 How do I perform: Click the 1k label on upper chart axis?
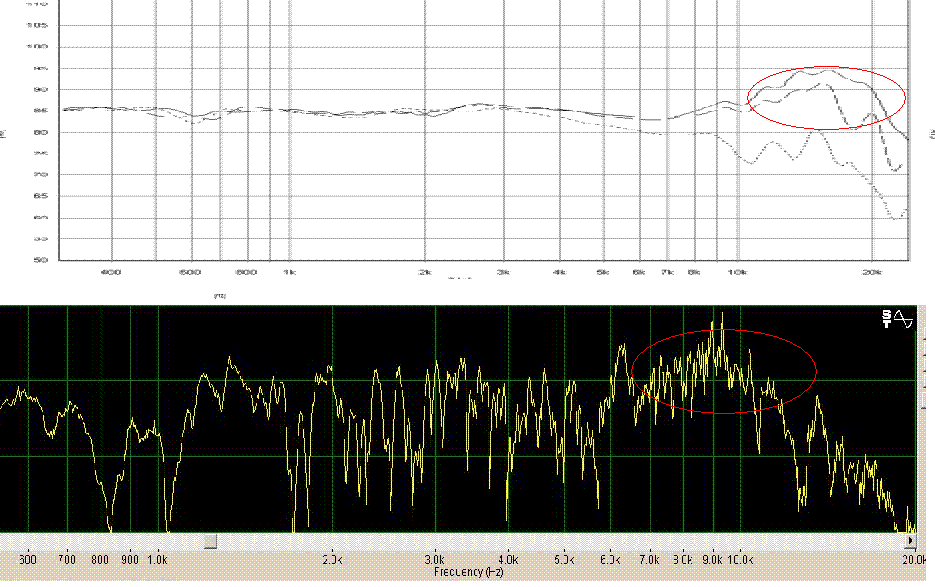[289, 272]
